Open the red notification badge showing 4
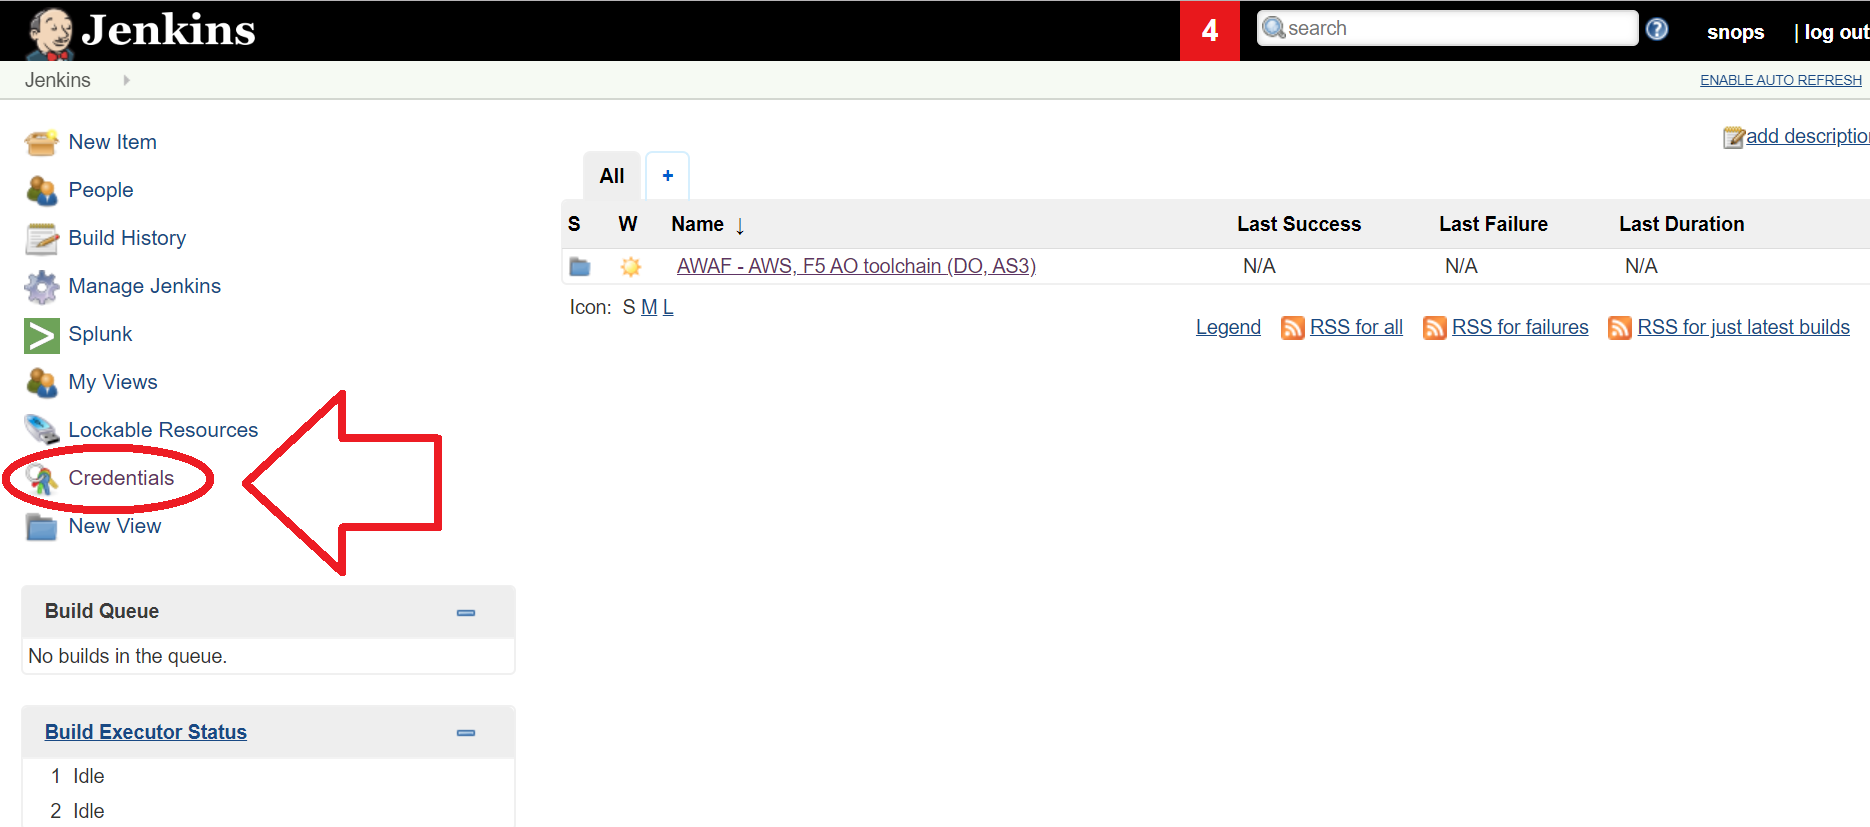Image resolution: width=1870 pixels, height=827 pixels. 1210,31
